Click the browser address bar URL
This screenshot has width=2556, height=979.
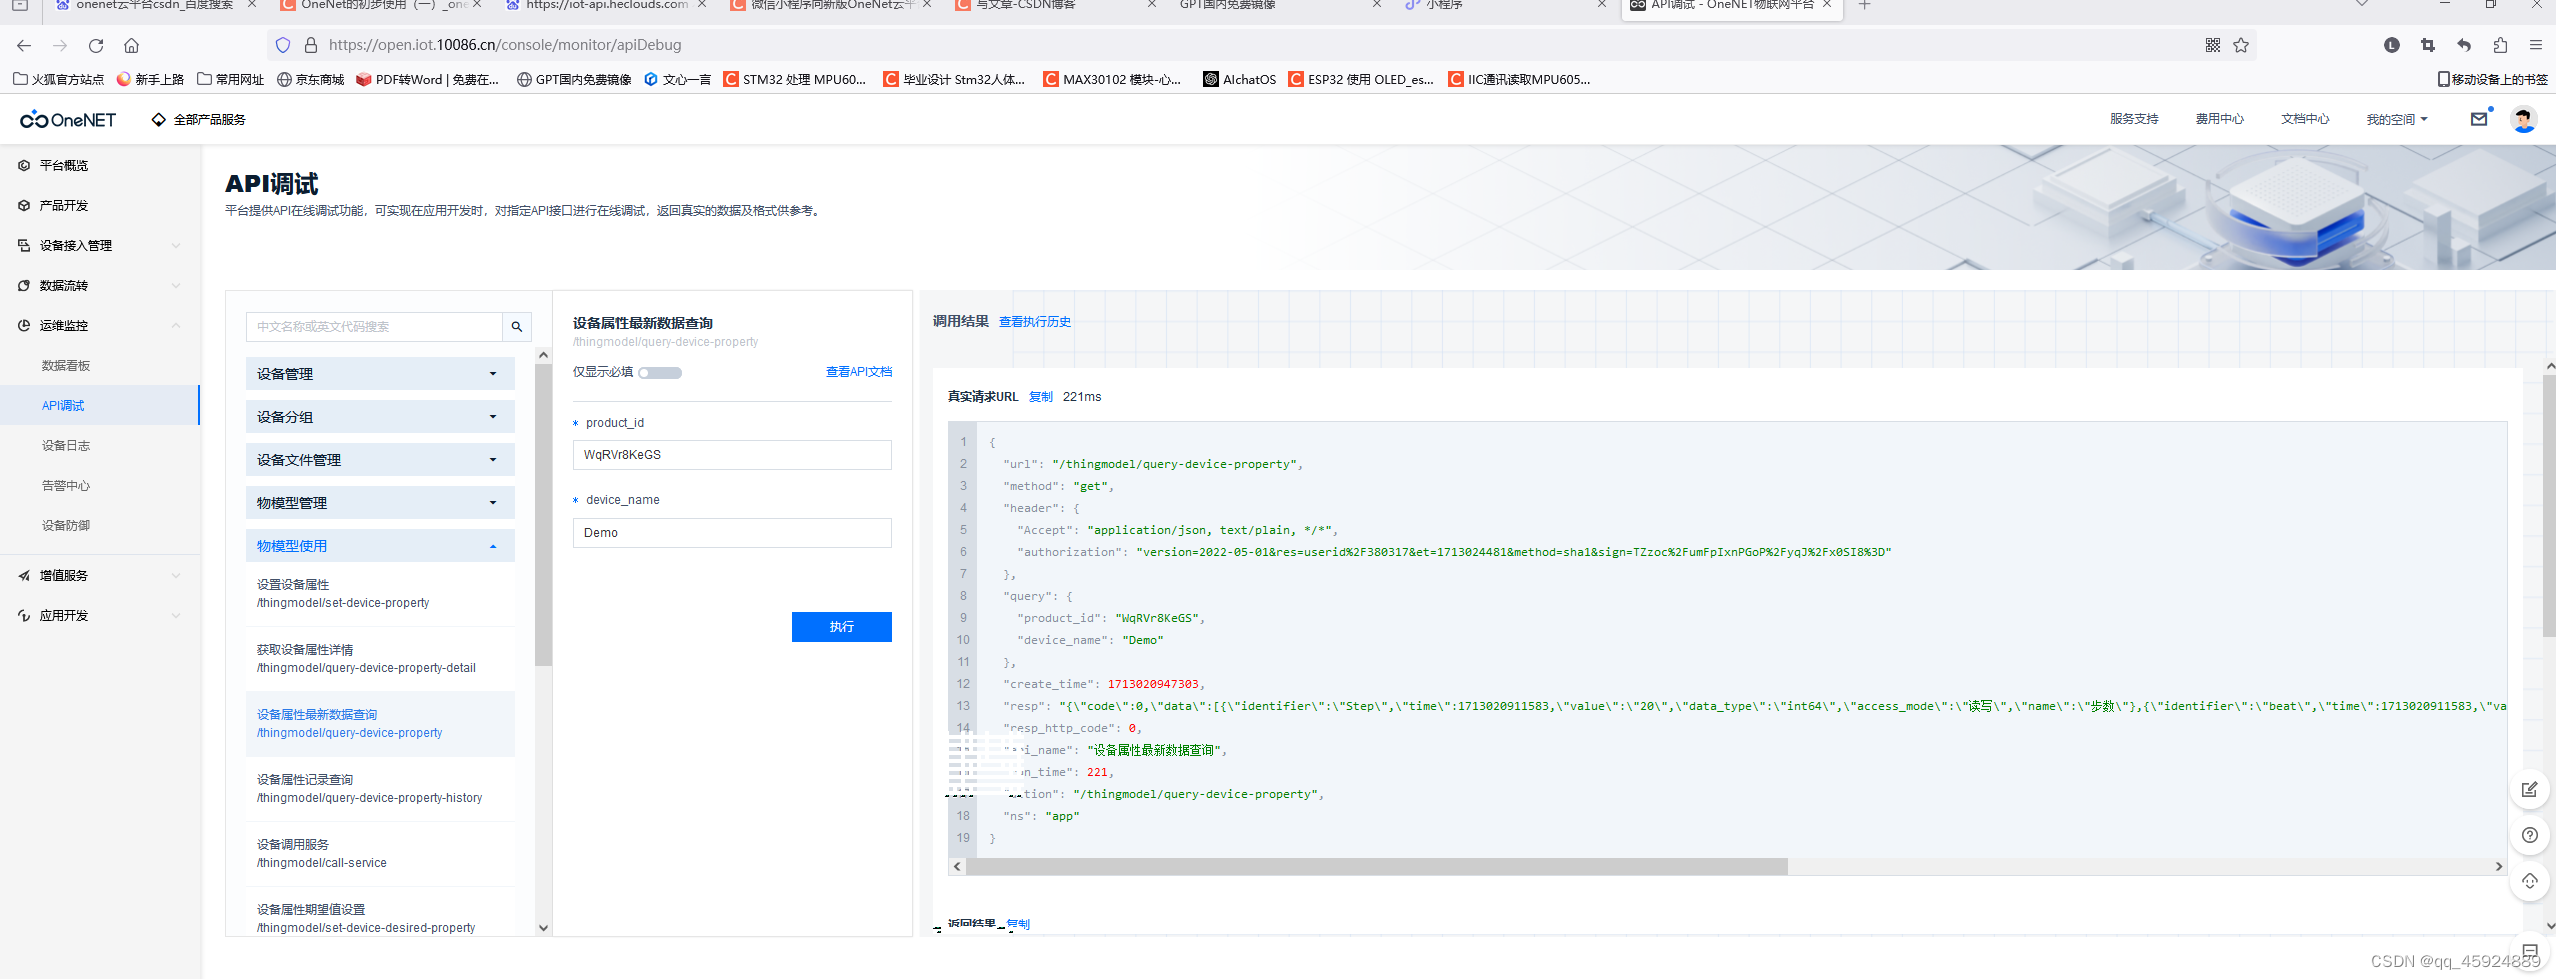(505, 45)
